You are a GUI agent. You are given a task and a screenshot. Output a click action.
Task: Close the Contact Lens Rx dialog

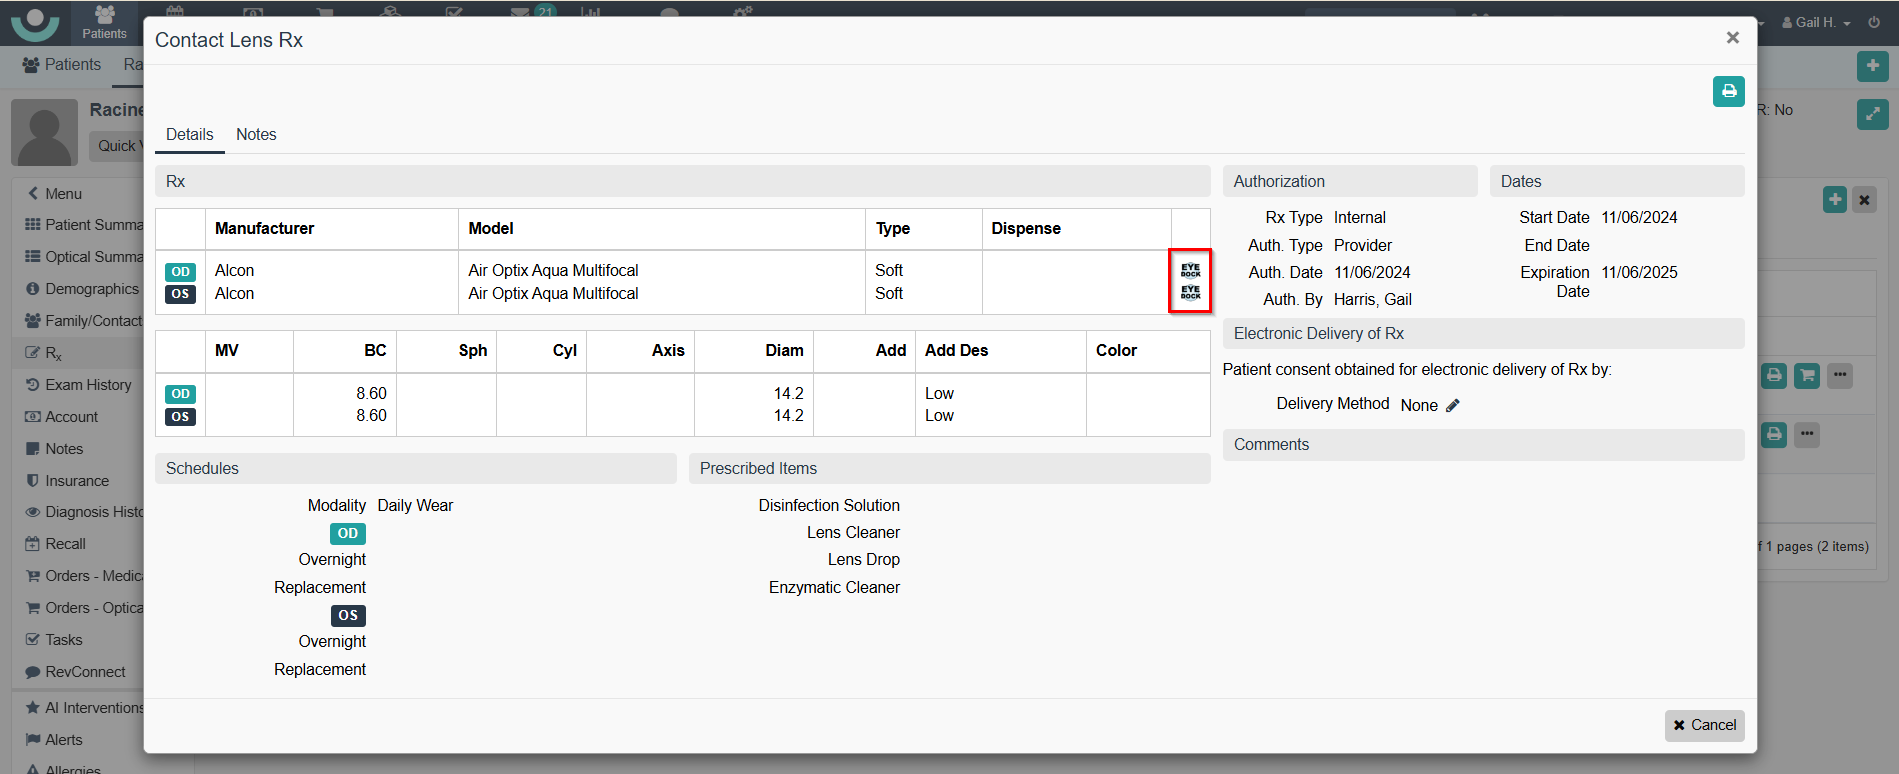(1732, 38)
